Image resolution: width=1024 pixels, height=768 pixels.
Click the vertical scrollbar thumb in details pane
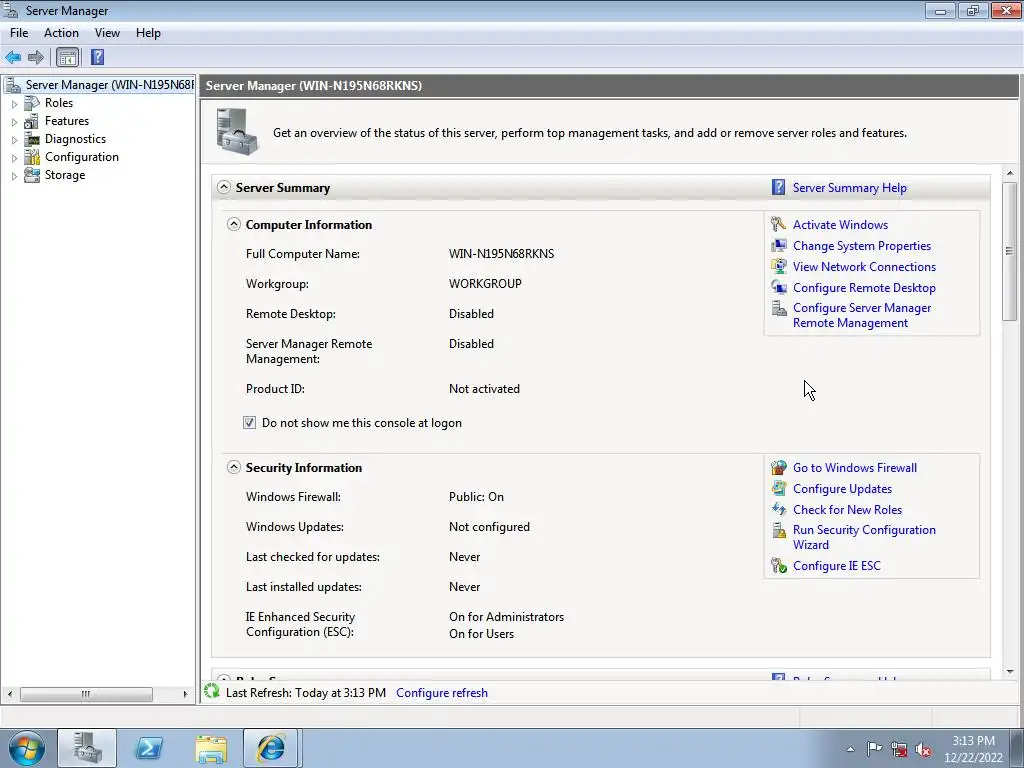(1010, 251)
